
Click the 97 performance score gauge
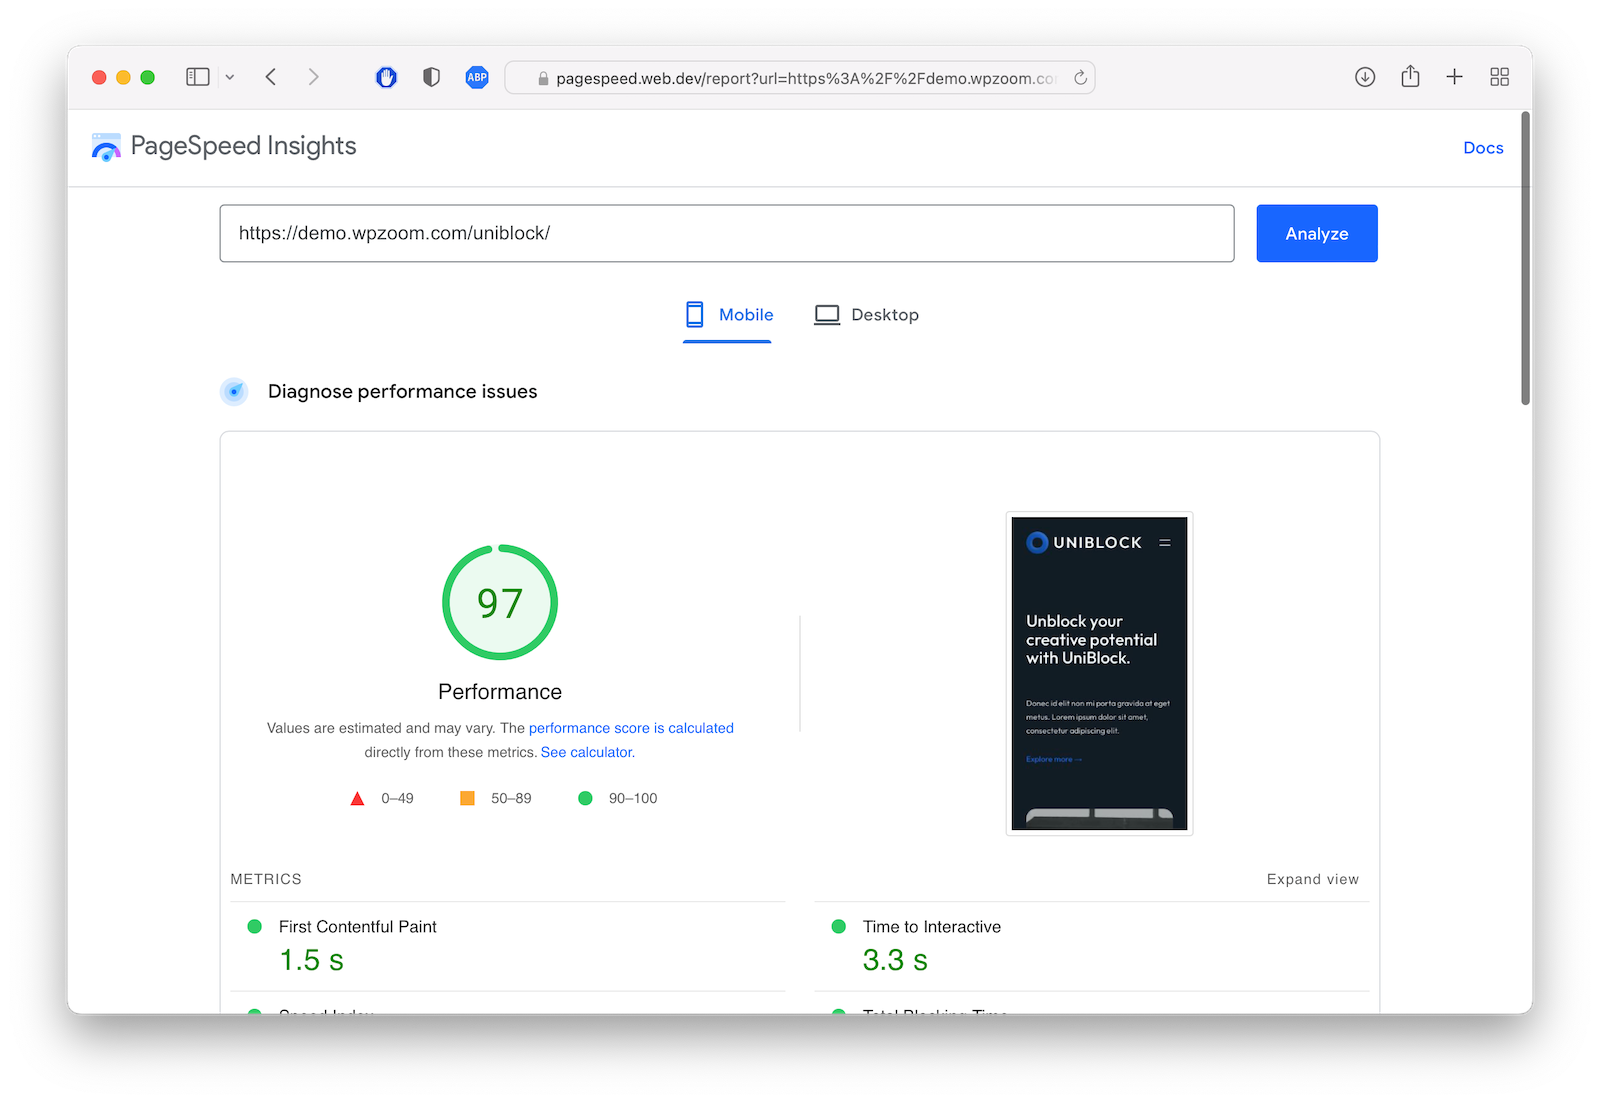(x=500, y=602)
